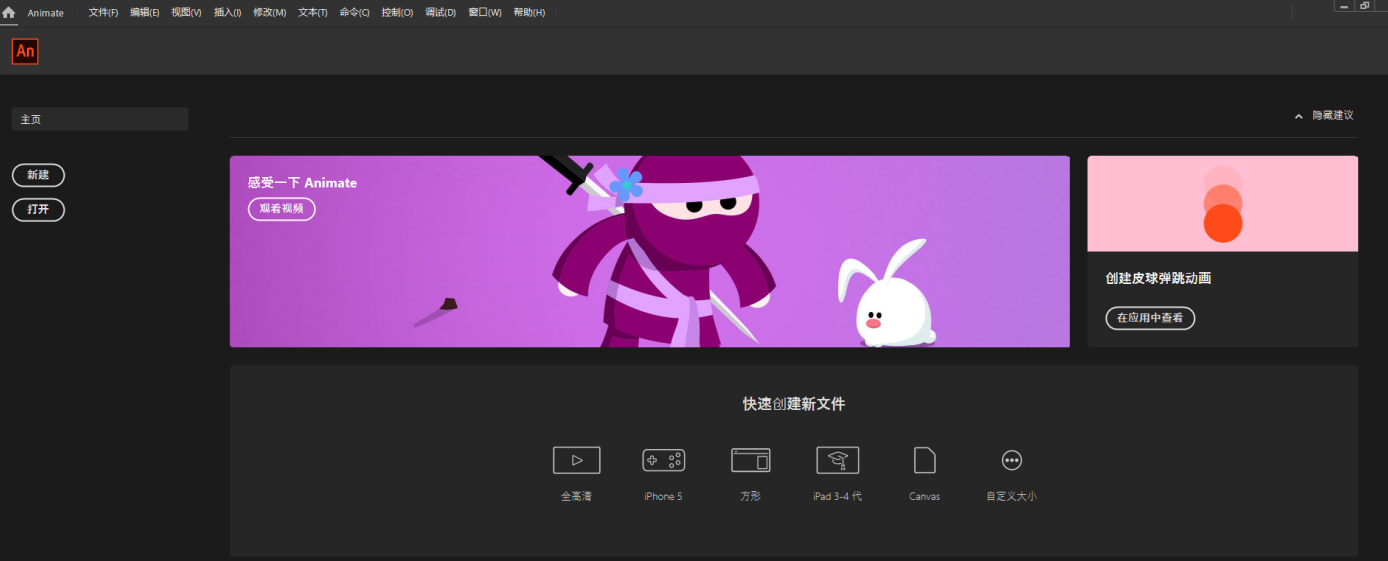Click the bouncing ball tutorial thumbnail

(1223, 203)
